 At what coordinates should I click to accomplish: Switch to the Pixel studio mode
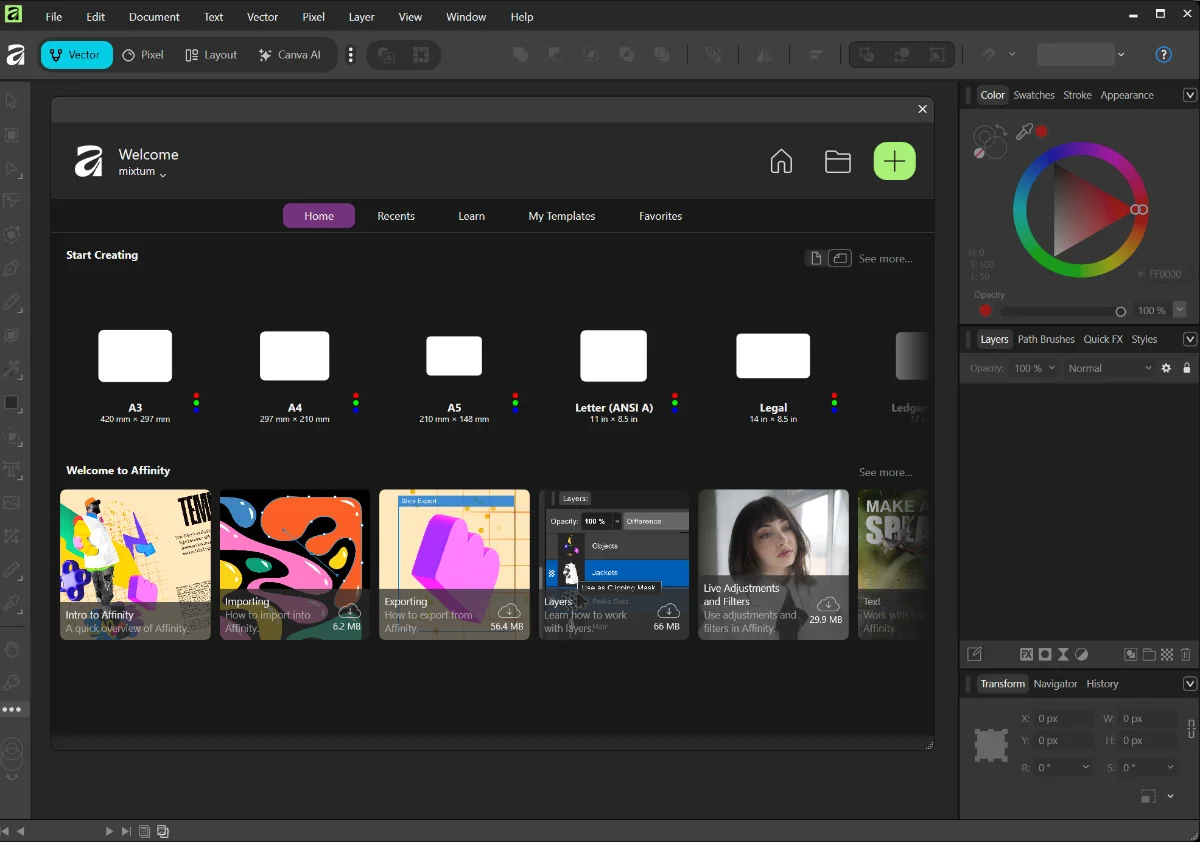click(143, 55)
